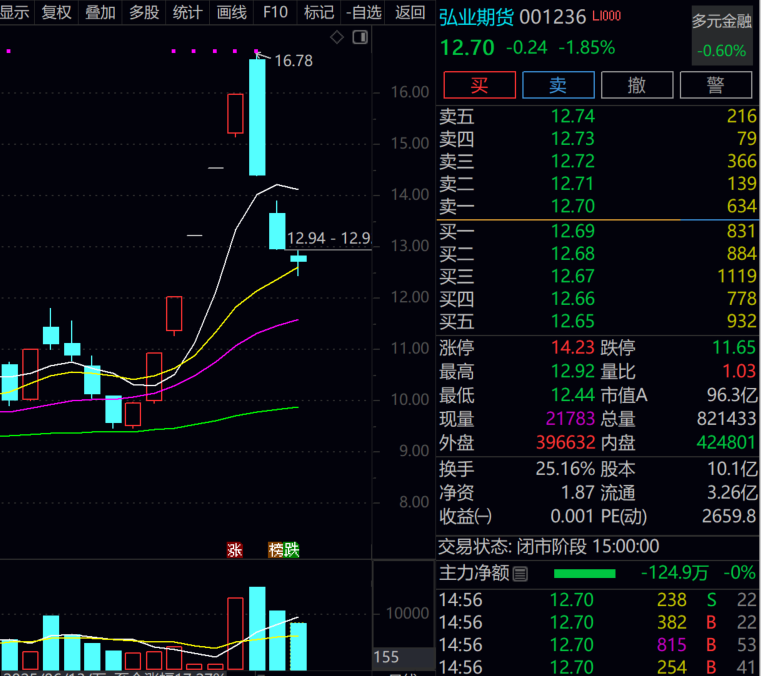This screenshot has height=676, width=761.
Task: Click the orange 榜 marker badge
Action: [276, 550]
